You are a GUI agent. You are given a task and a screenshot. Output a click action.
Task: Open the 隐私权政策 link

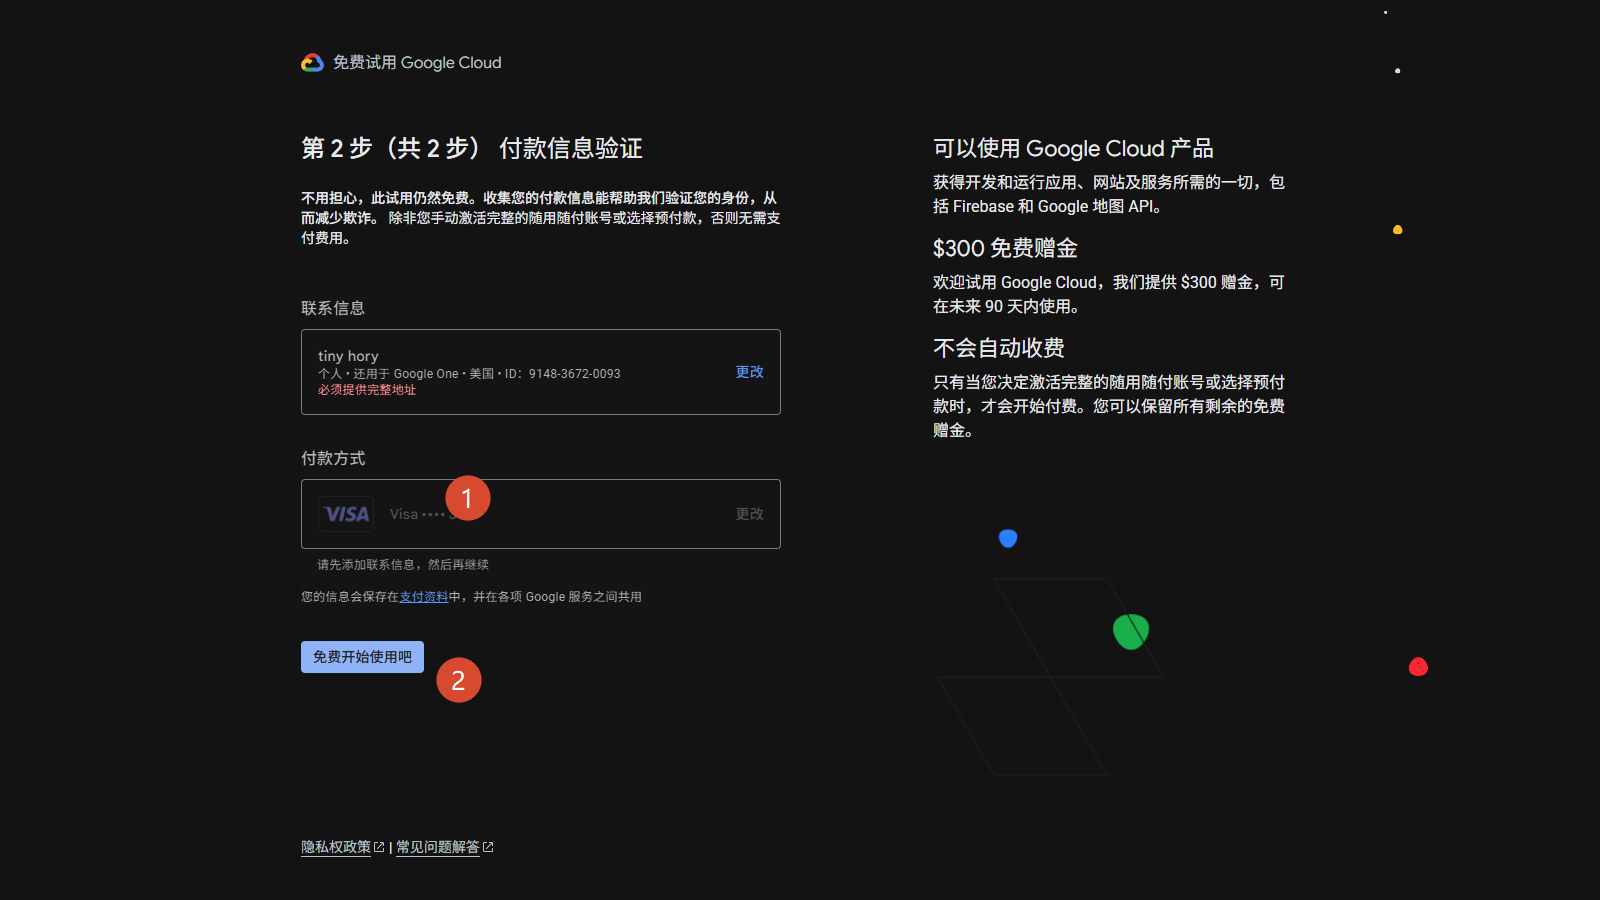point(336,847)
